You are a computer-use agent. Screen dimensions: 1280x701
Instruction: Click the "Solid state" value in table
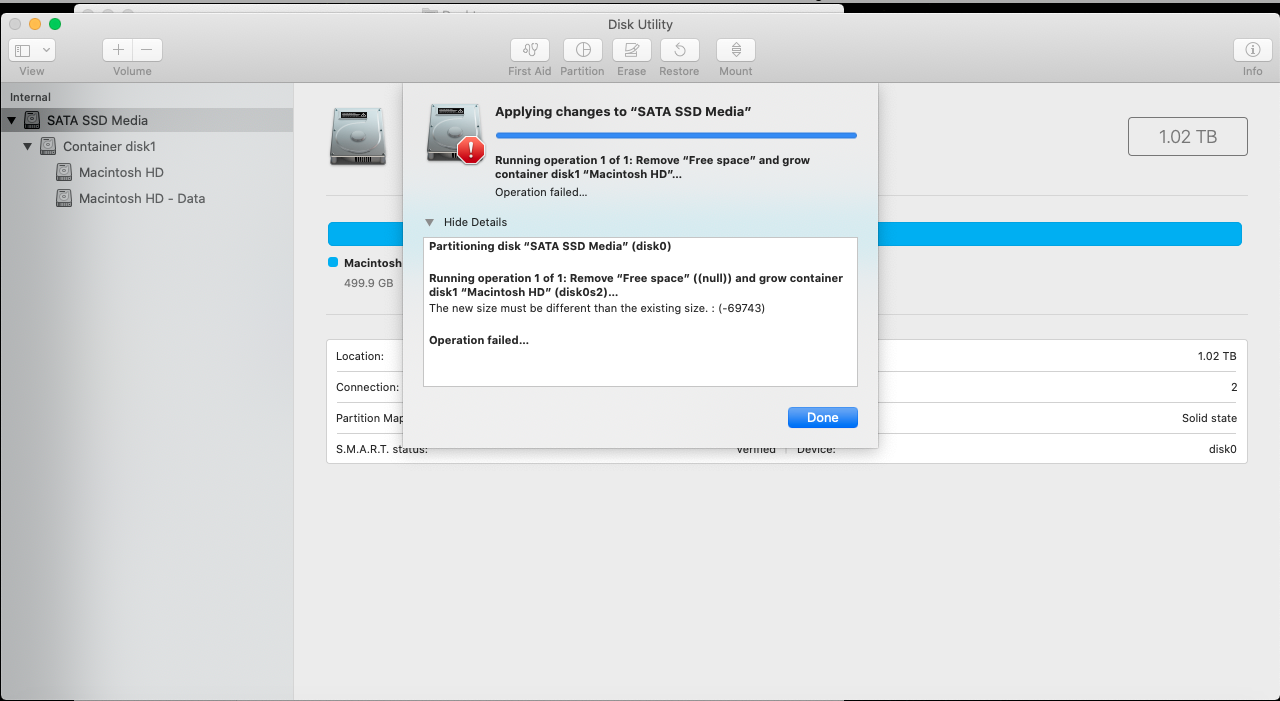1209,418
